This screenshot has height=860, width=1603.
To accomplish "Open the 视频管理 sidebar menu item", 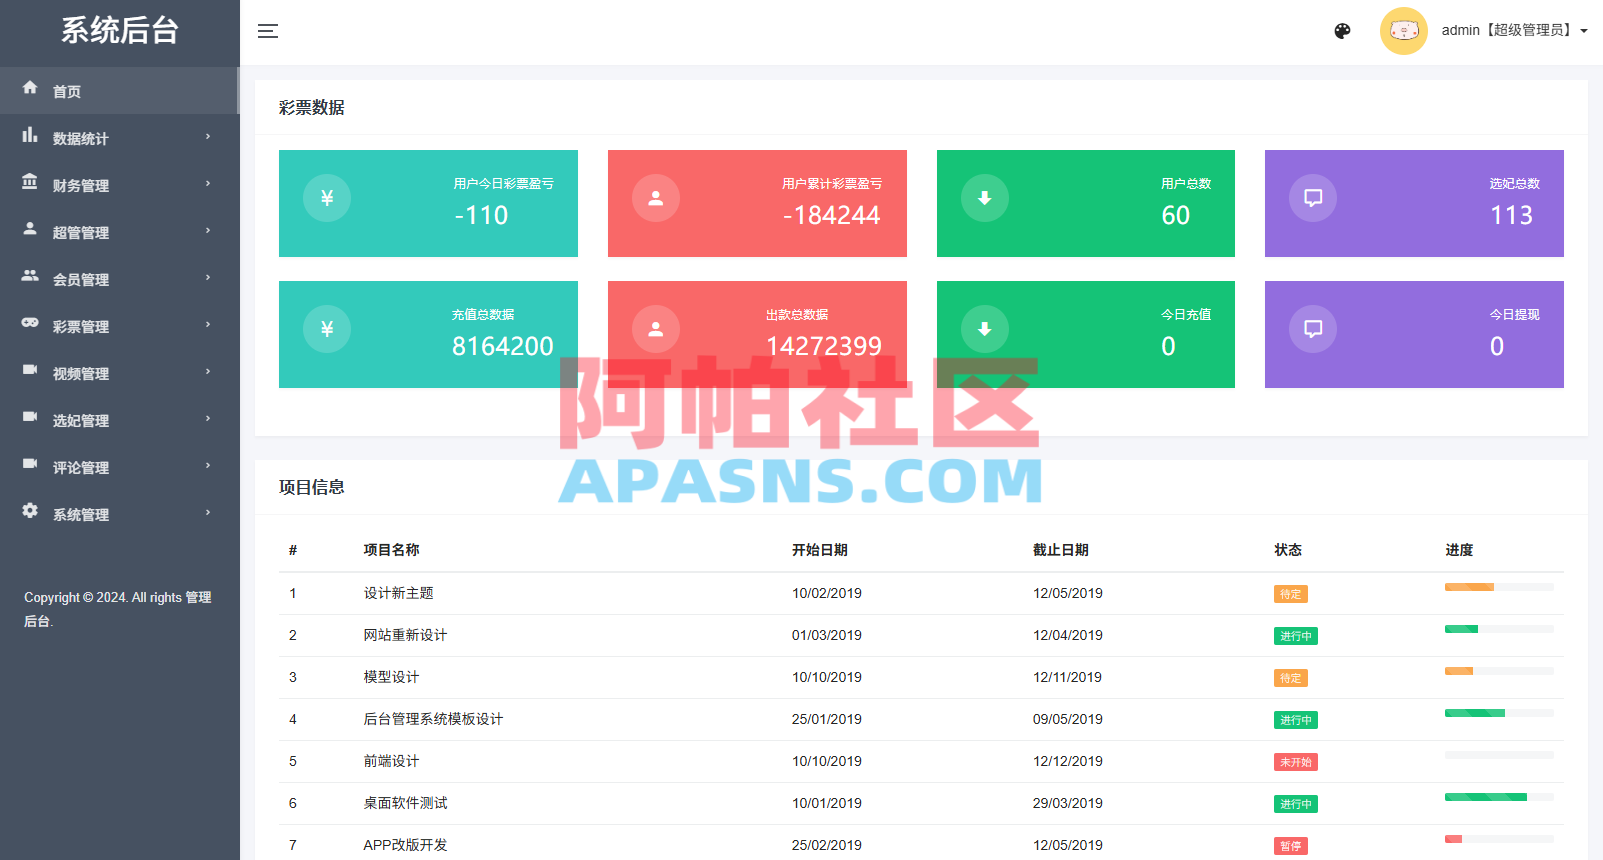I will 119,373.
